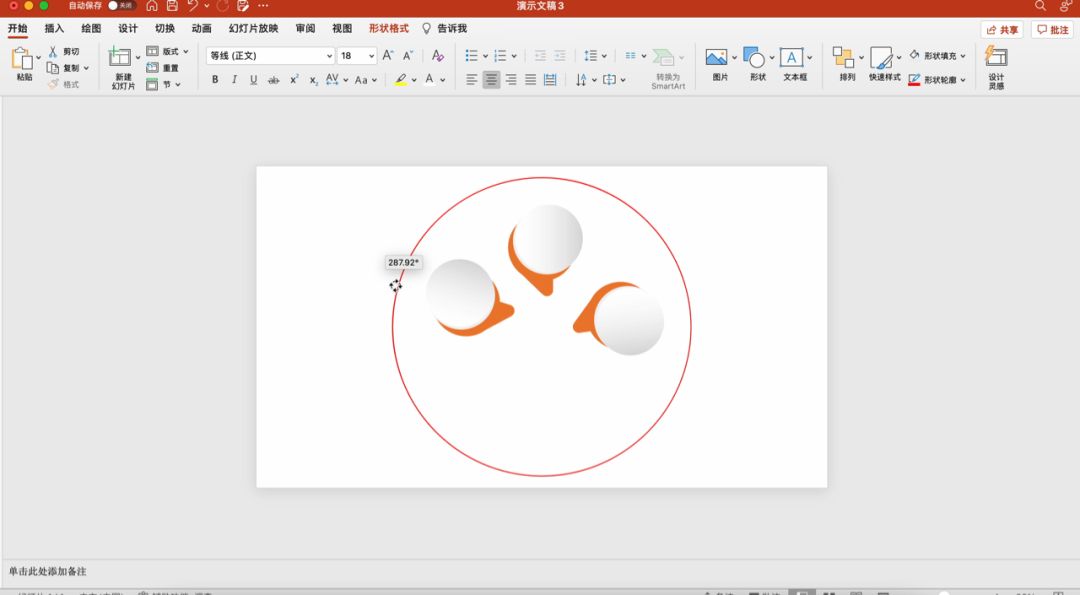This screenshot has height=595, width=1080.
Task: Open Design Ideas (设计灵感)
Action: (x=995, y=57)
